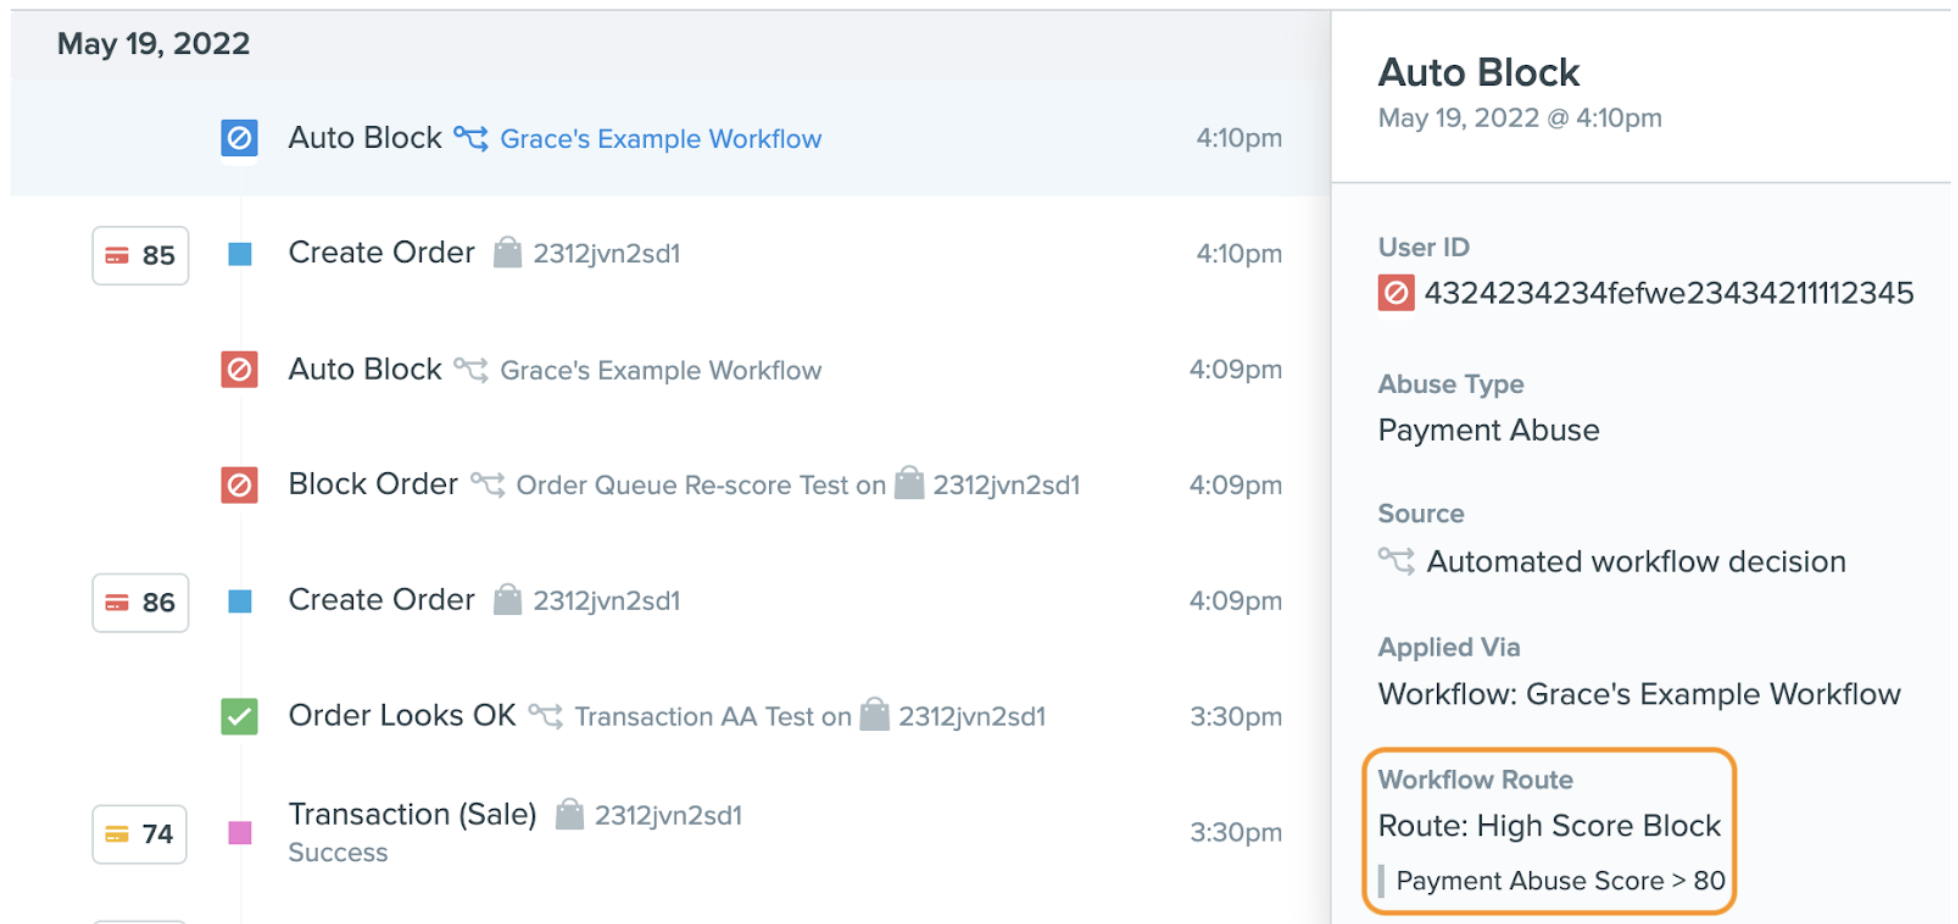Click the Payment Abuse Score > 80 rule
The image size is (1958, 924).
tap(1561, 881)
